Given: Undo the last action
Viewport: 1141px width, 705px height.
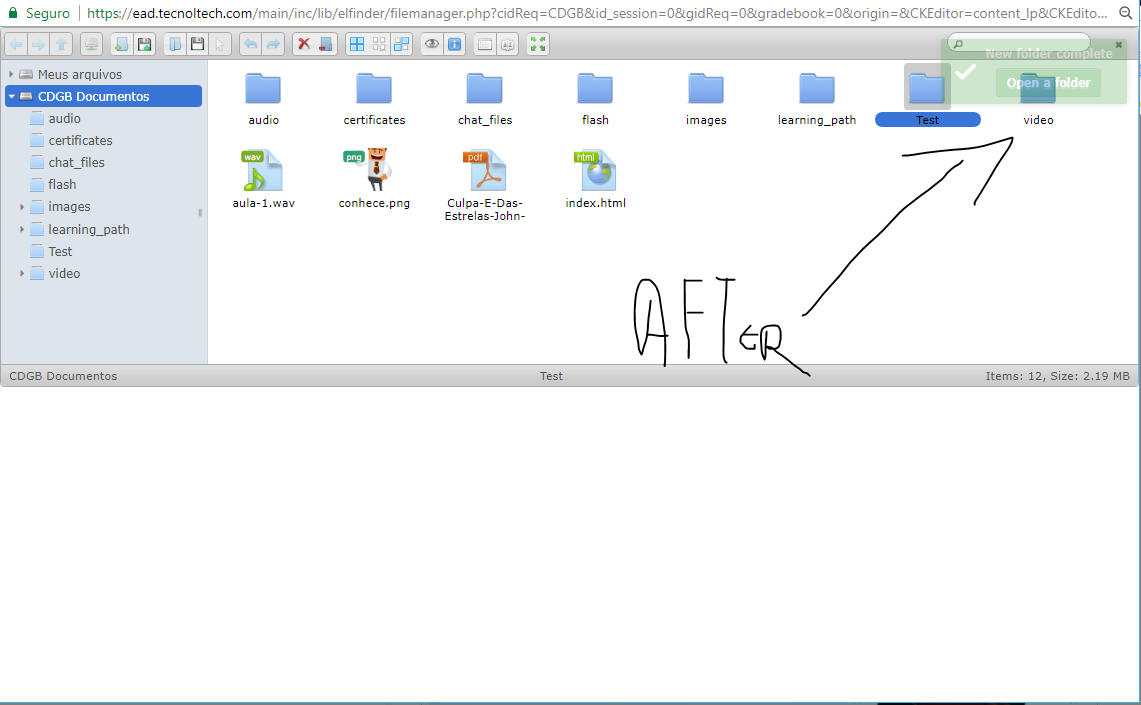Looking at the screenshot, I should [x=250, y=44].
